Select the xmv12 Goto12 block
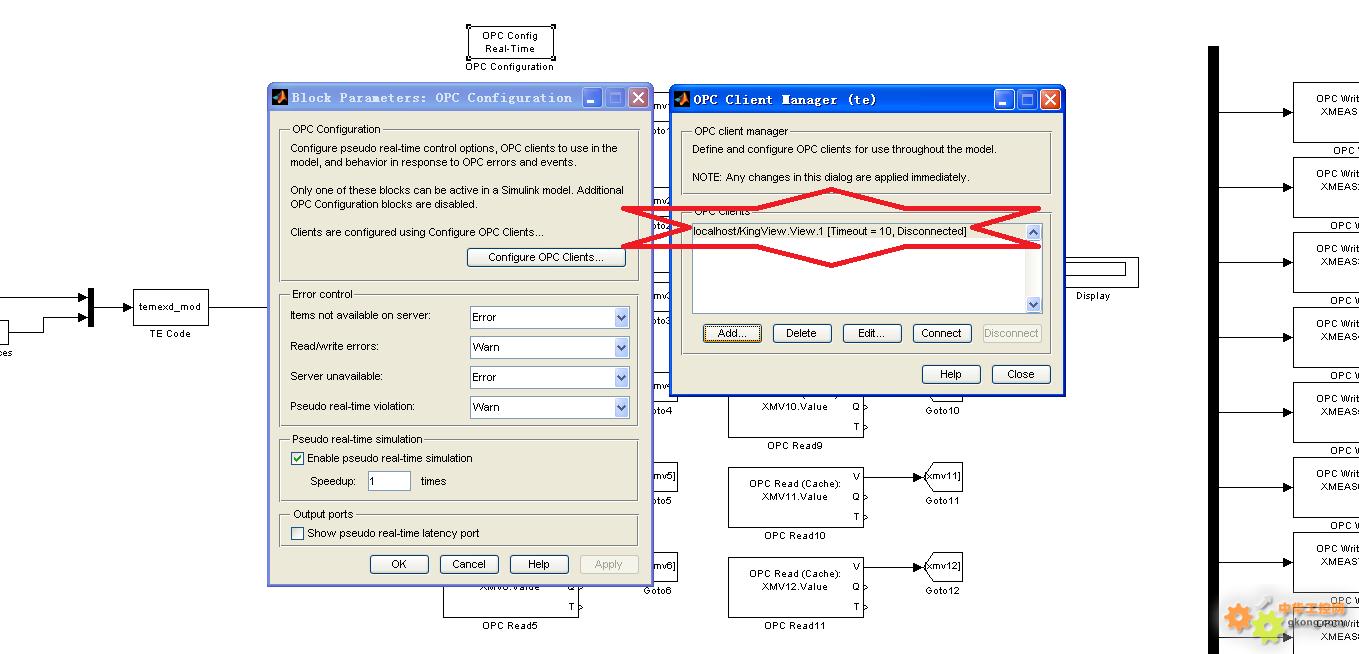Screen dimensions: 1359x654 coord(943,567)
